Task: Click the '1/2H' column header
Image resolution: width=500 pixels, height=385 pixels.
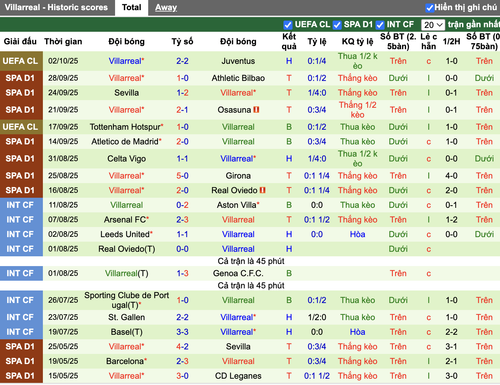Action: [451, 42]
